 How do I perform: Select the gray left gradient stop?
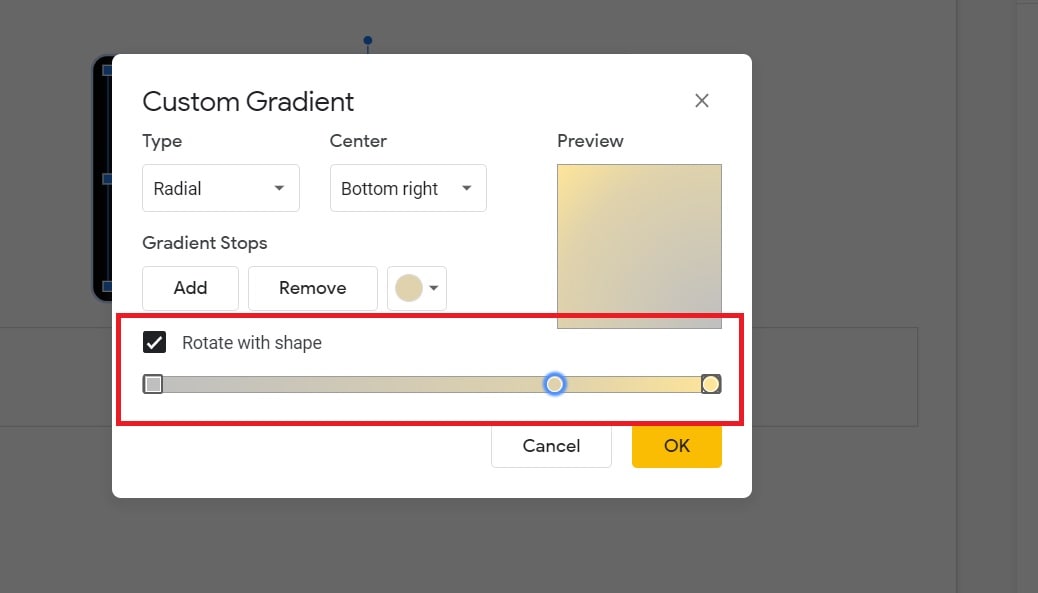point(153,384)
